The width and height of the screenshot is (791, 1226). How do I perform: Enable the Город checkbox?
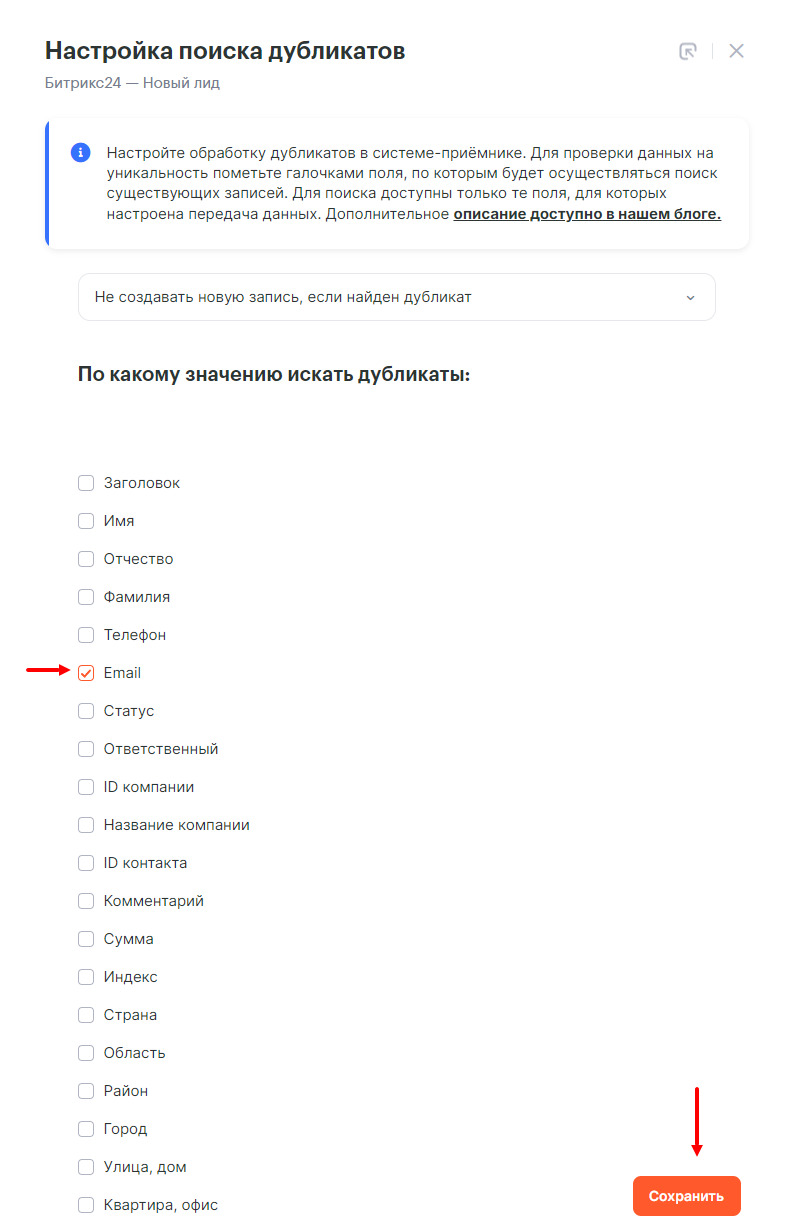[x=86, y=1129]
